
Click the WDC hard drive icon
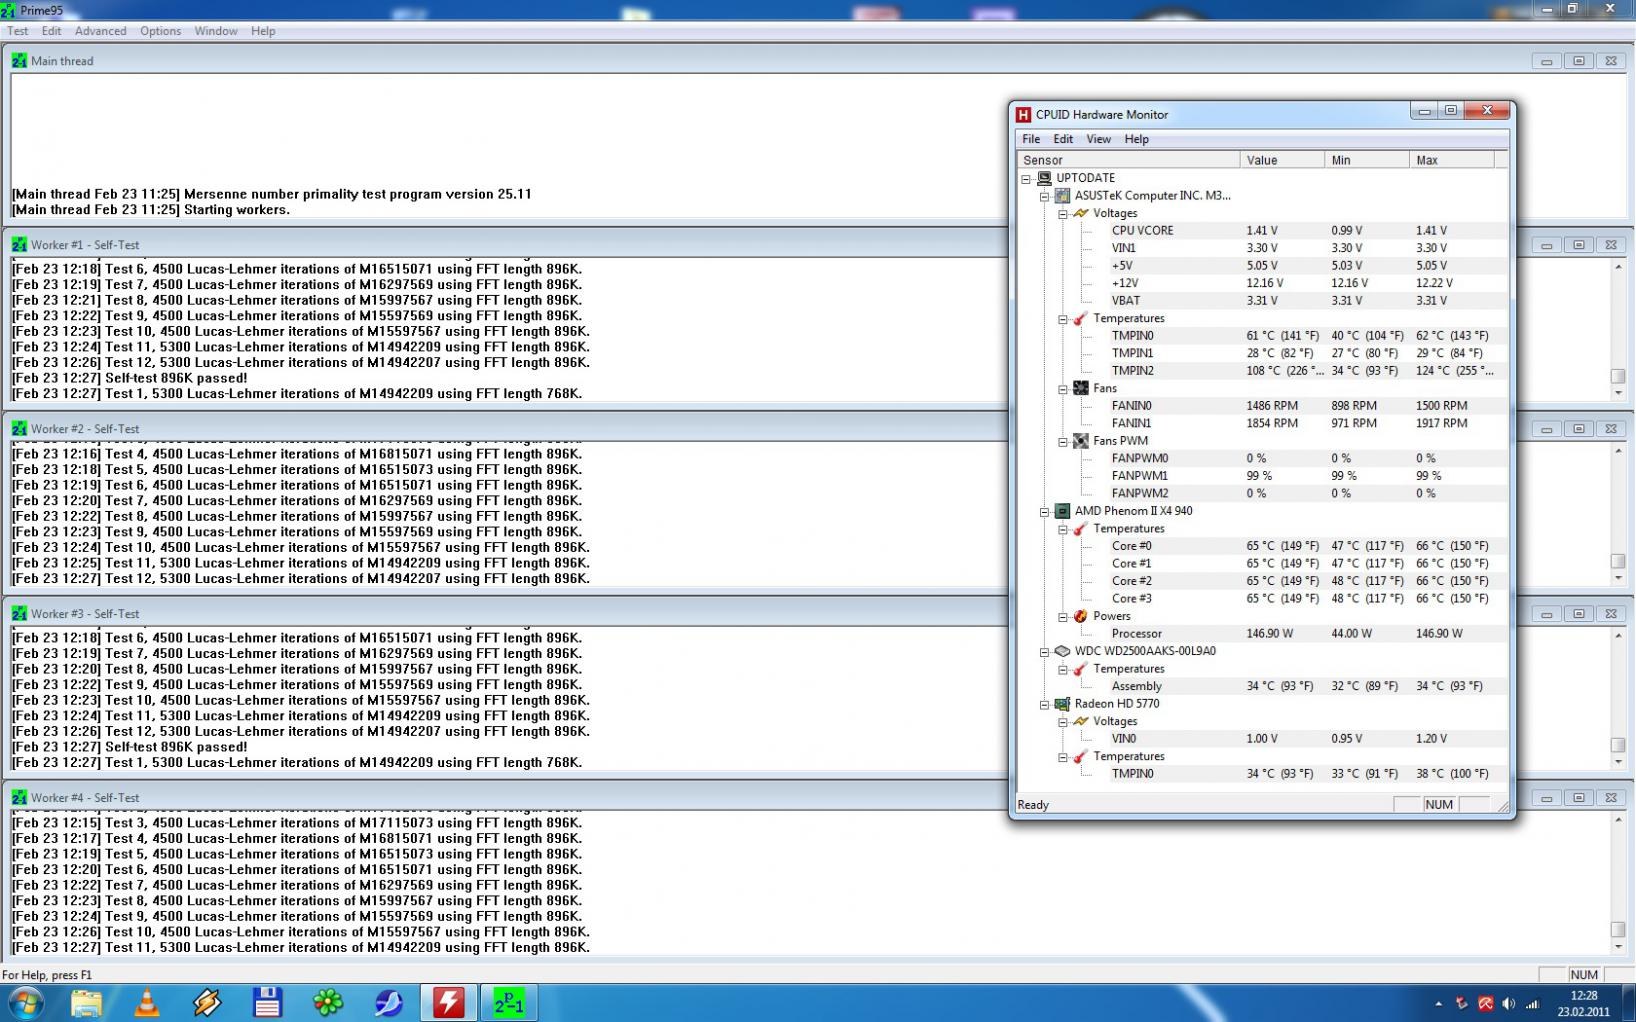(1062, 651)
